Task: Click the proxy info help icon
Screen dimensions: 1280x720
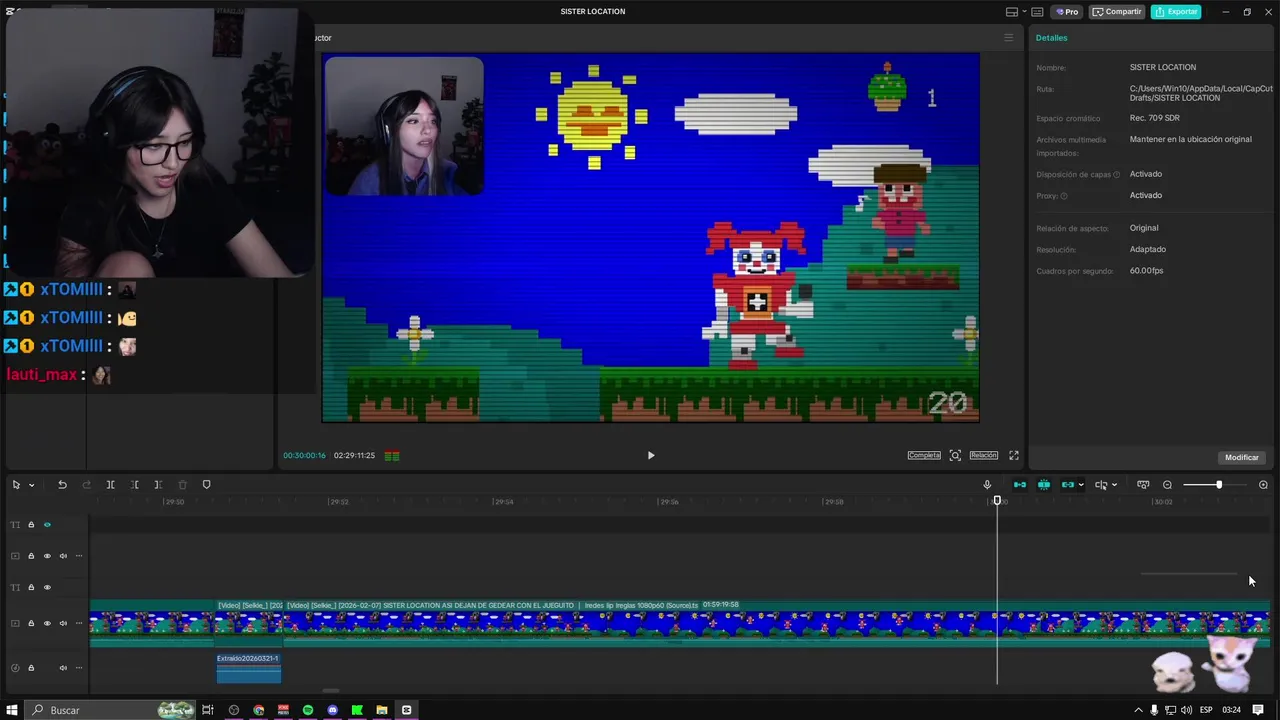Action: (x=1063, y=196)
